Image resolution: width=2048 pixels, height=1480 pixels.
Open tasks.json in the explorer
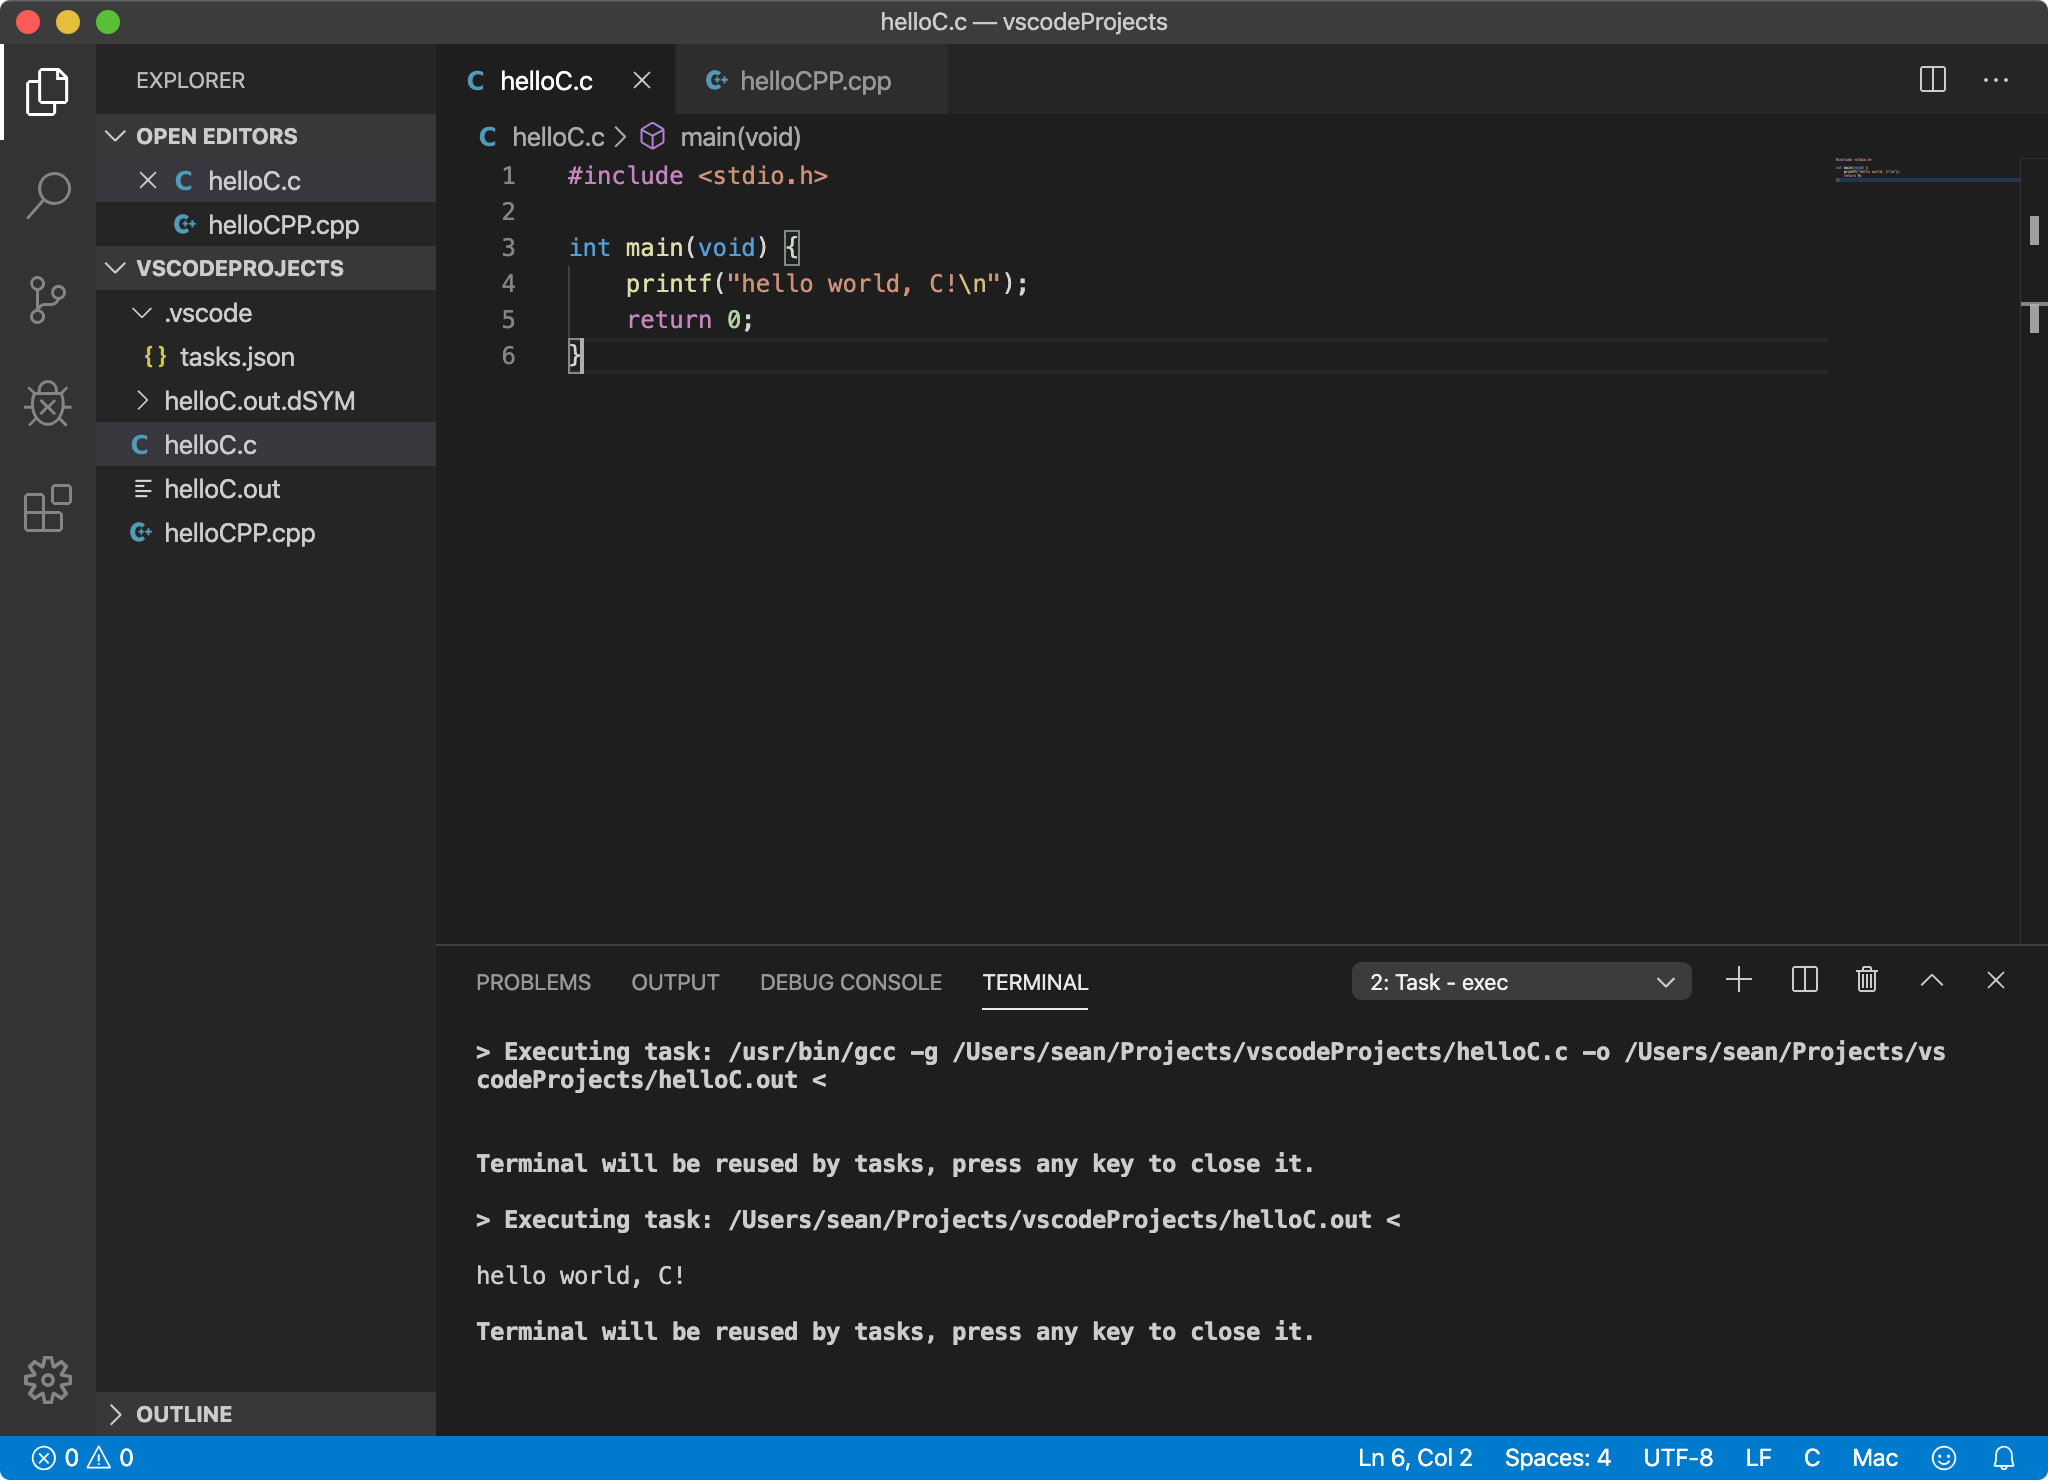click(x=236, y=357)
